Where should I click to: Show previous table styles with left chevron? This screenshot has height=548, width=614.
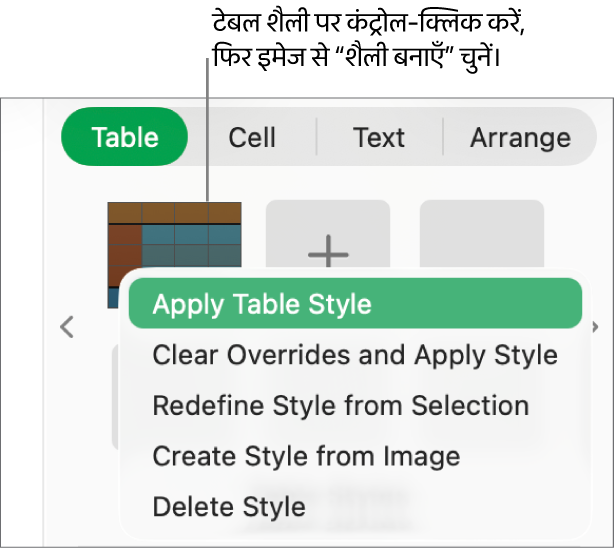(x=67, y=327)
